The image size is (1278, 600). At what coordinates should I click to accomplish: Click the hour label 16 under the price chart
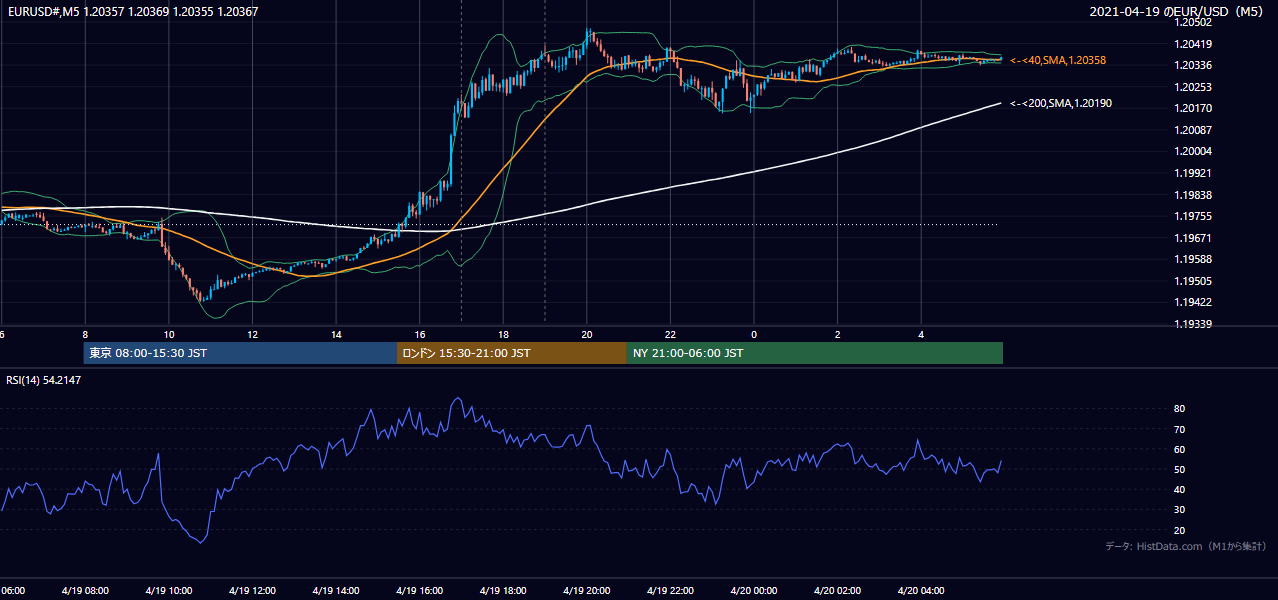(420, 335)
